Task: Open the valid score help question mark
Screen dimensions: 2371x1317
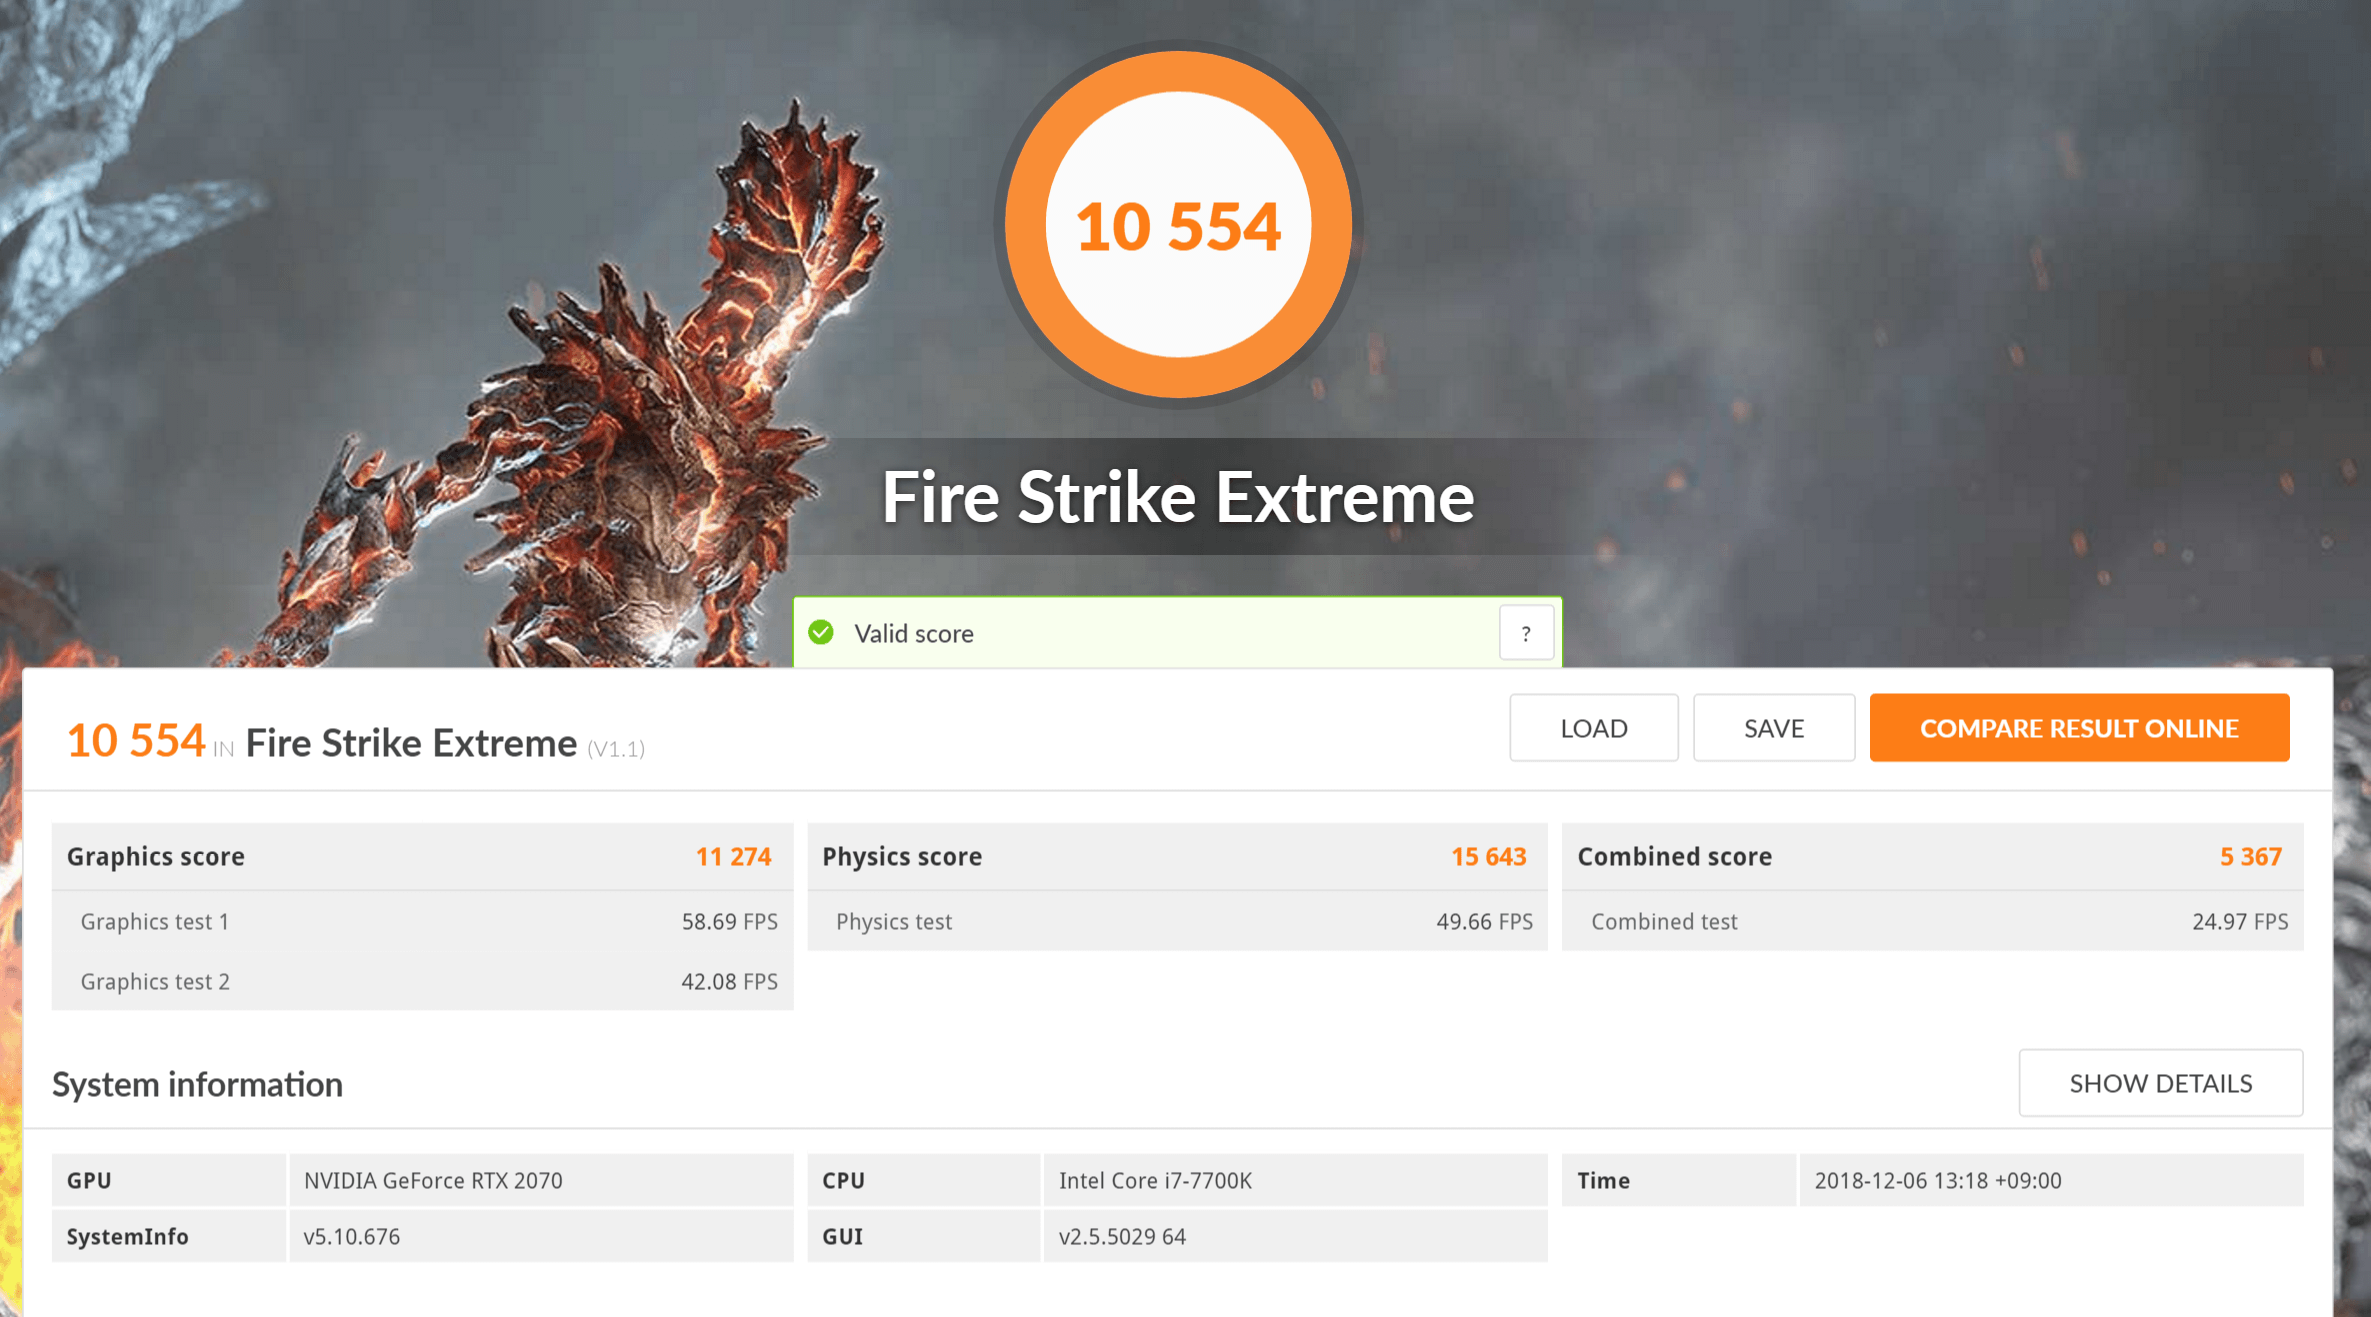Action: pos(1526,633)
